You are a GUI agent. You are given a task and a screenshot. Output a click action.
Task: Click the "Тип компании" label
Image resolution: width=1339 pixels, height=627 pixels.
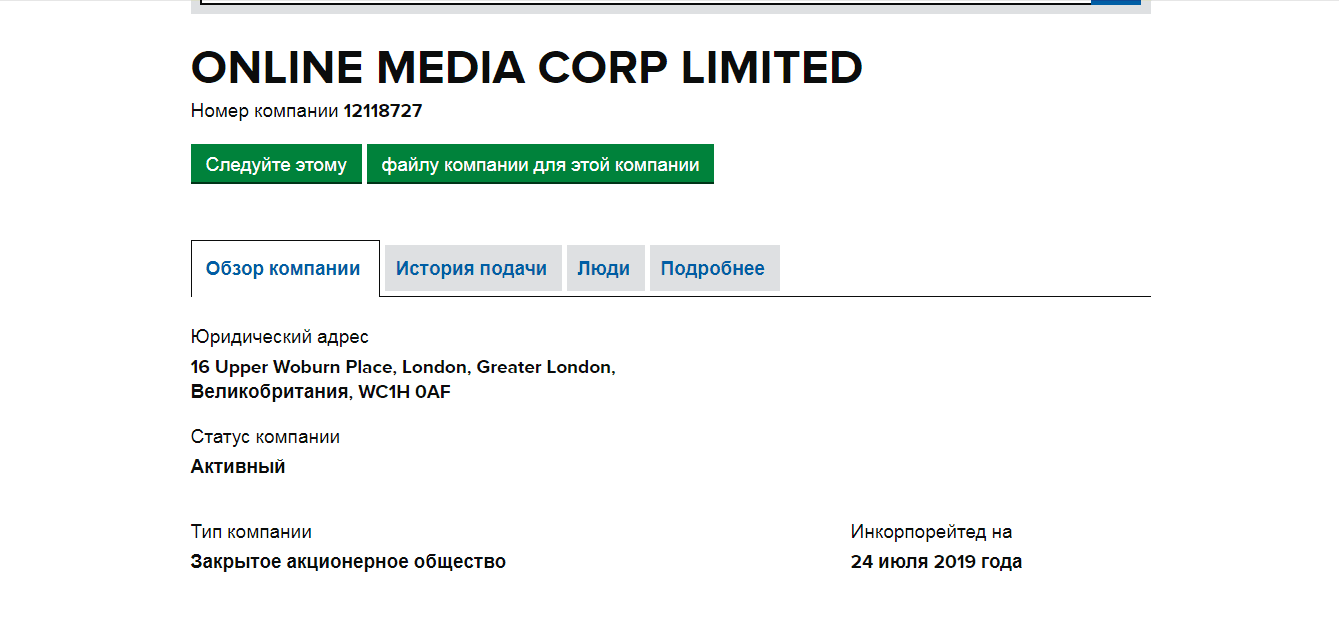[x=251, y=532]
